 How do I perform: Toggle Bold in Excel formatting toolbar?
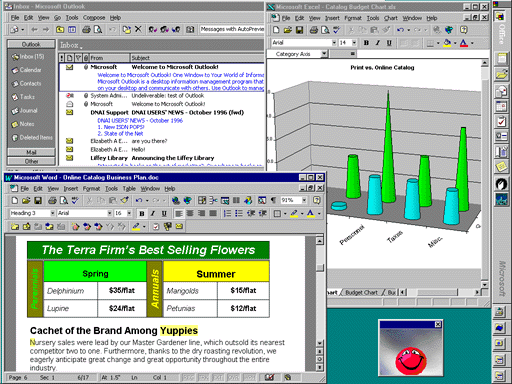[366, 43]
